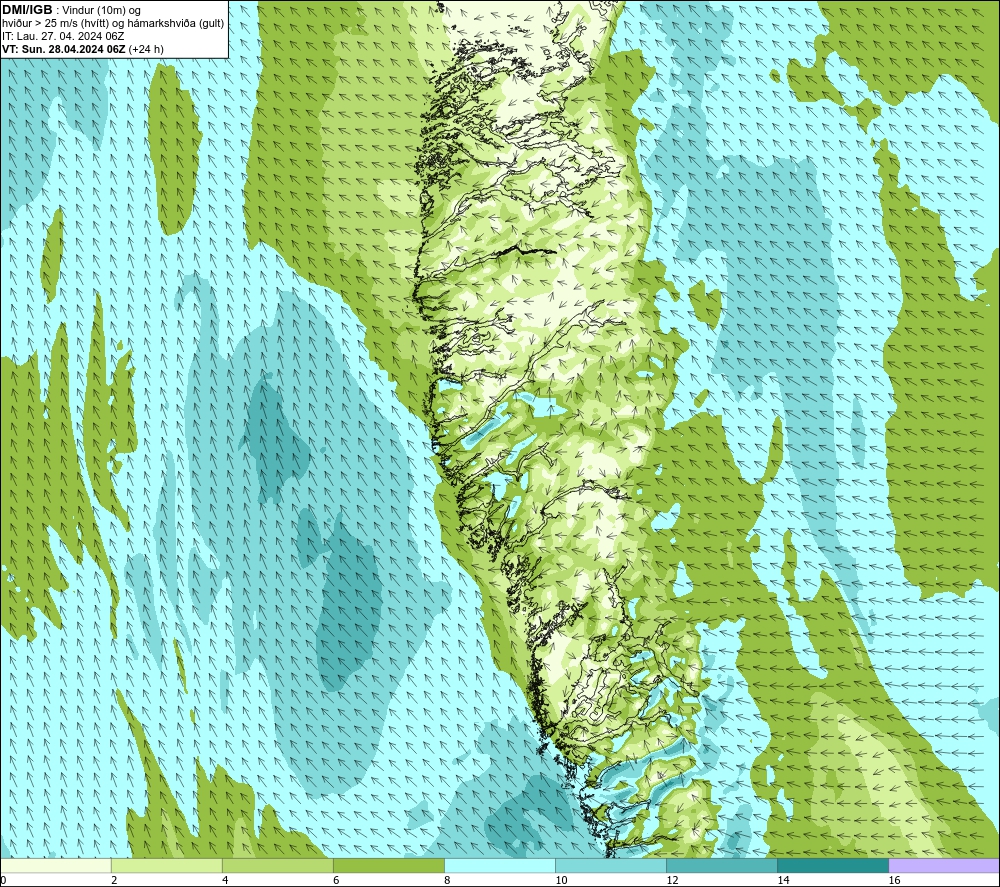Click the scale label '8'
Image resolution: width=1000 pixels, height=887 pixels.
pos(447,880)
